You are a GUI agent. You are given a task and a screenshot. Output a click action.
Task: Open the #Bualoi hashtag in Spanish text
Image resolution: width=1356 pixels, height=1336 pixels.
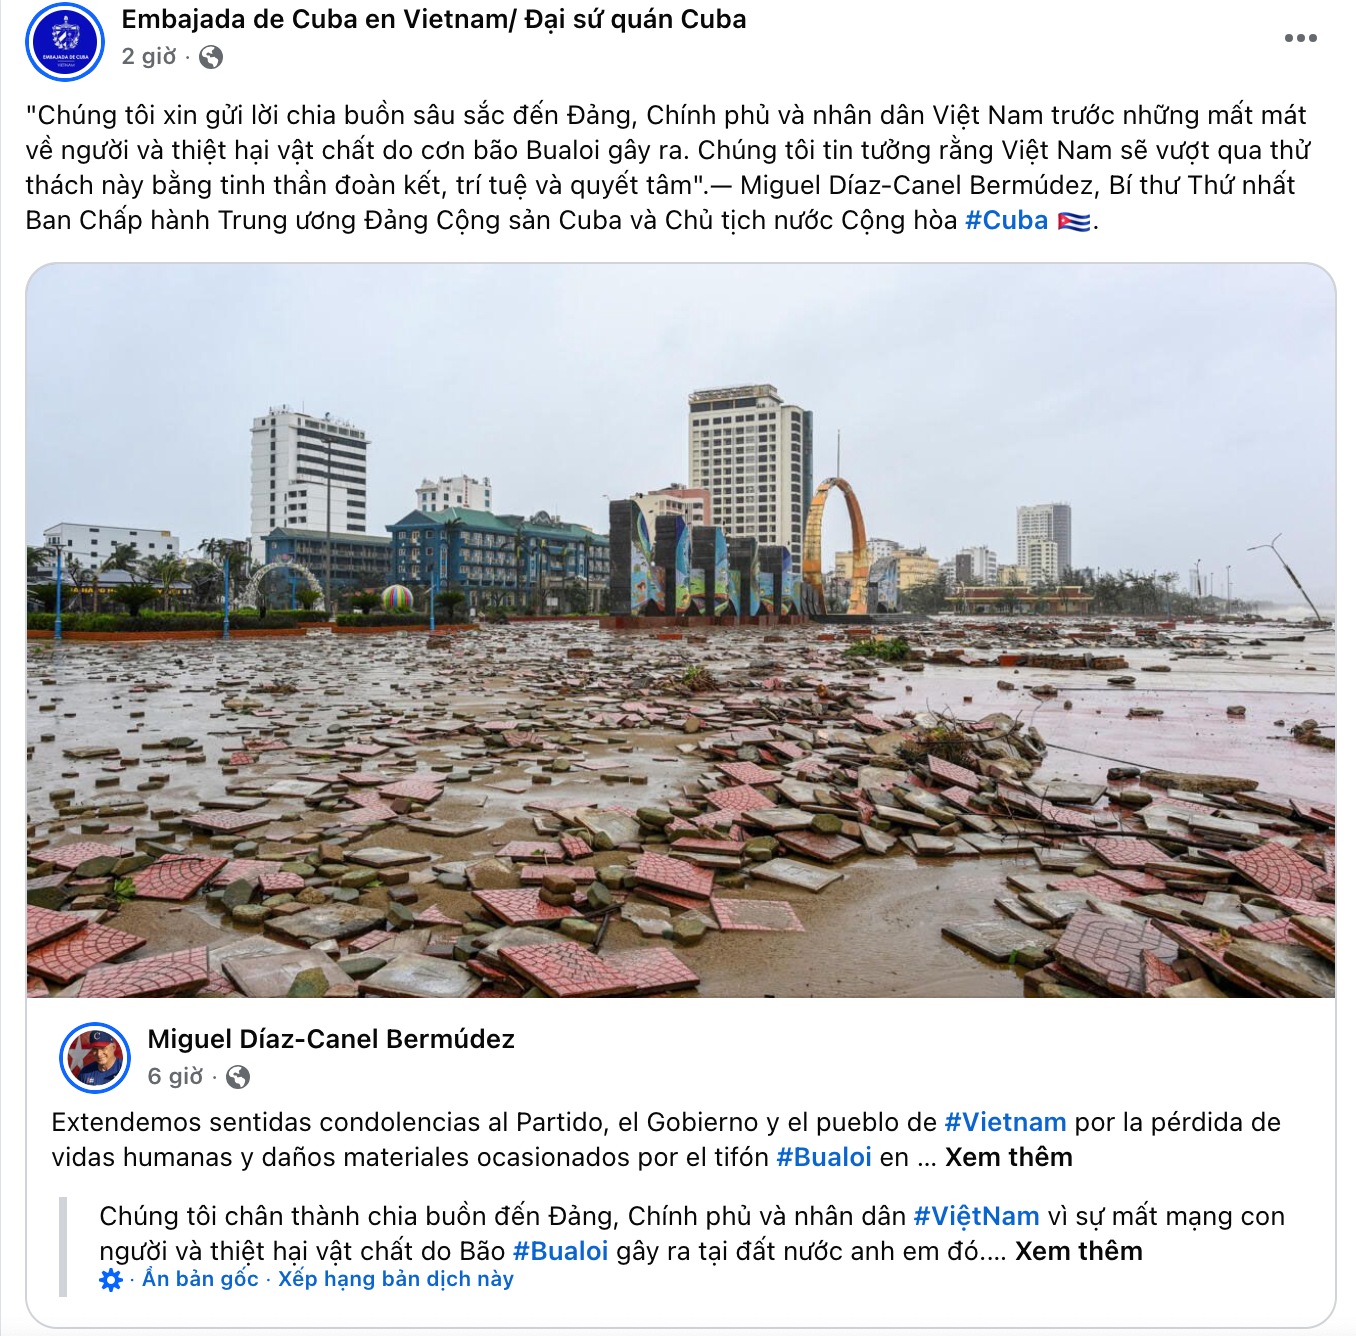coord(824,1157)
